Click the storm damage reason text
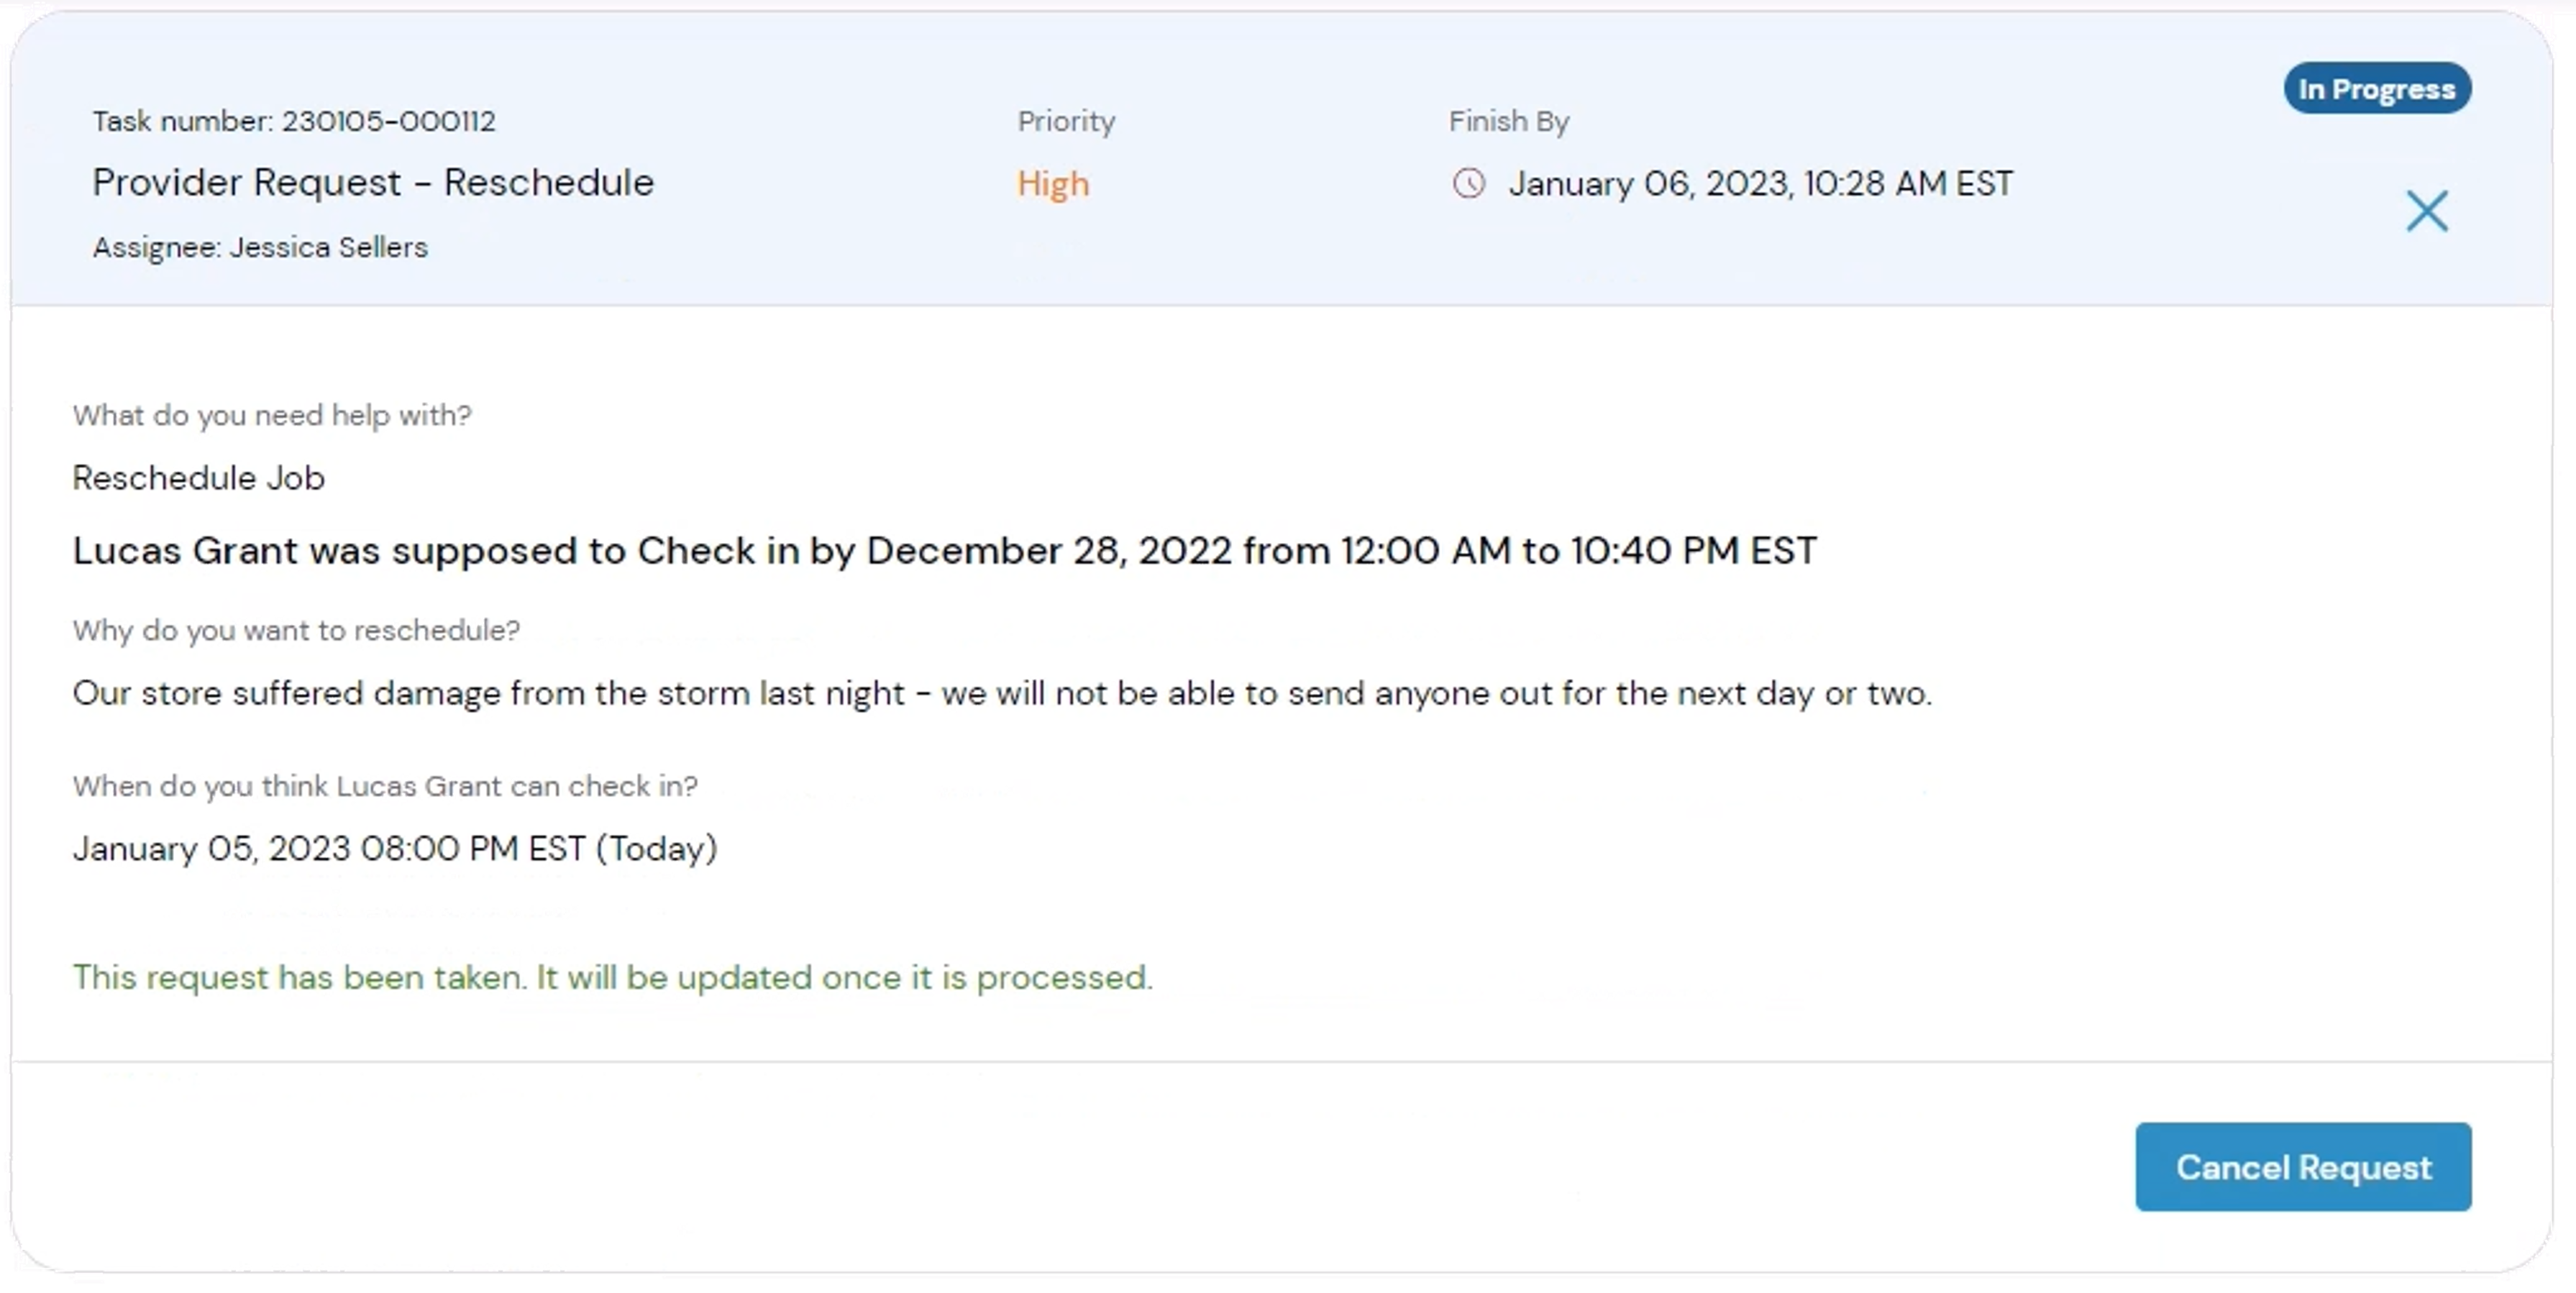The image size is (2576, 1293). pos(1001,693)
